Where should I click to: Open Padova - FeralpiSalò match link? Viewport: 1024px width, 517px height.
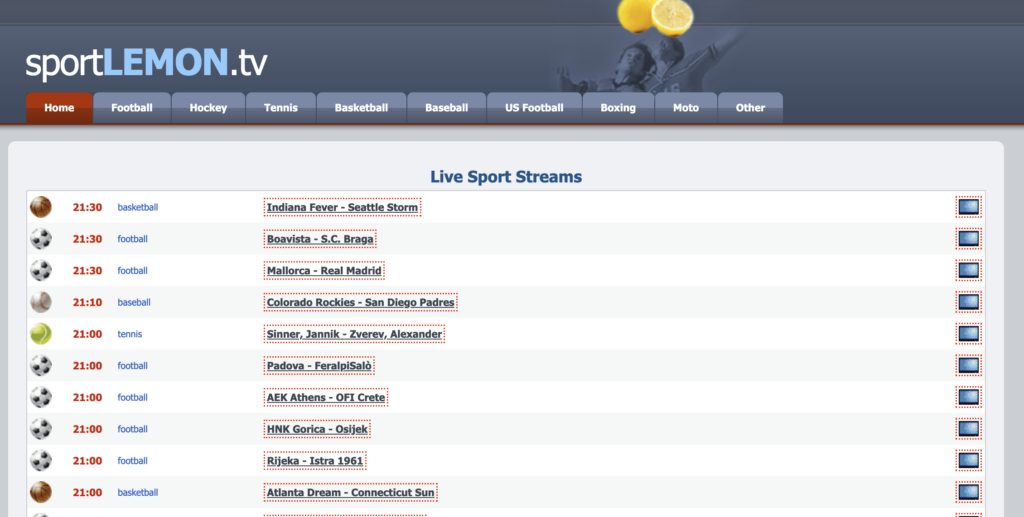[319, 366]
